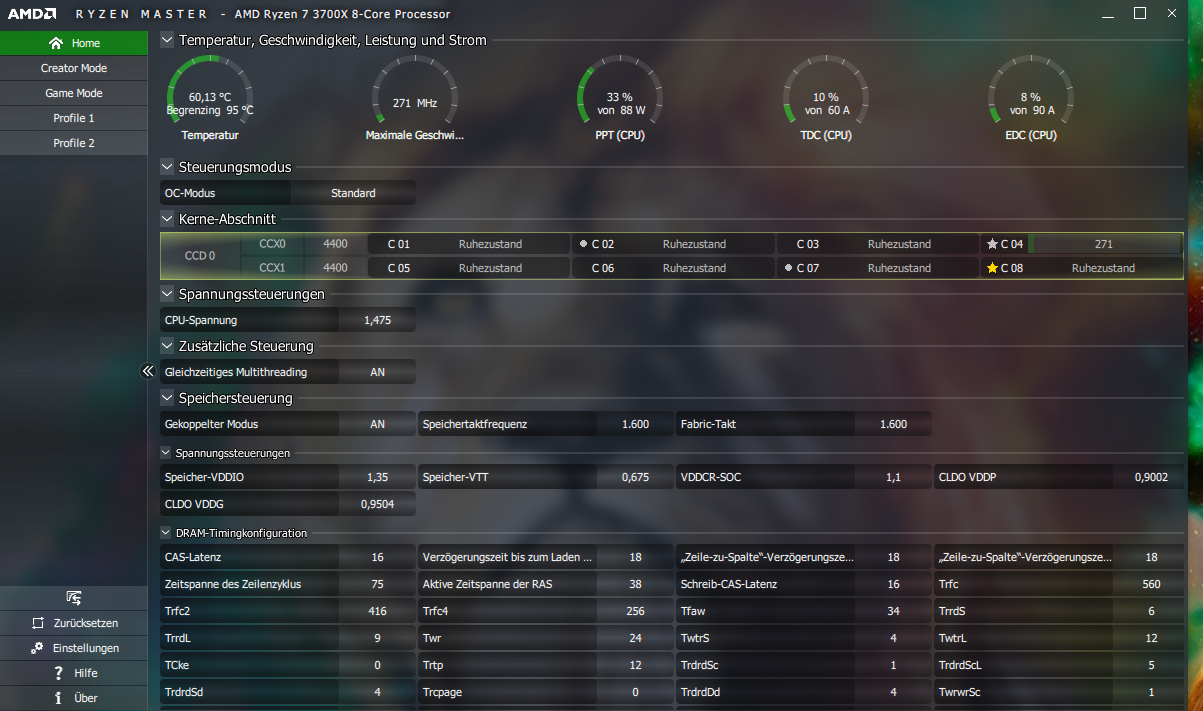
Task: Click the Trfc value 560
Action: tap(1151, 584)
